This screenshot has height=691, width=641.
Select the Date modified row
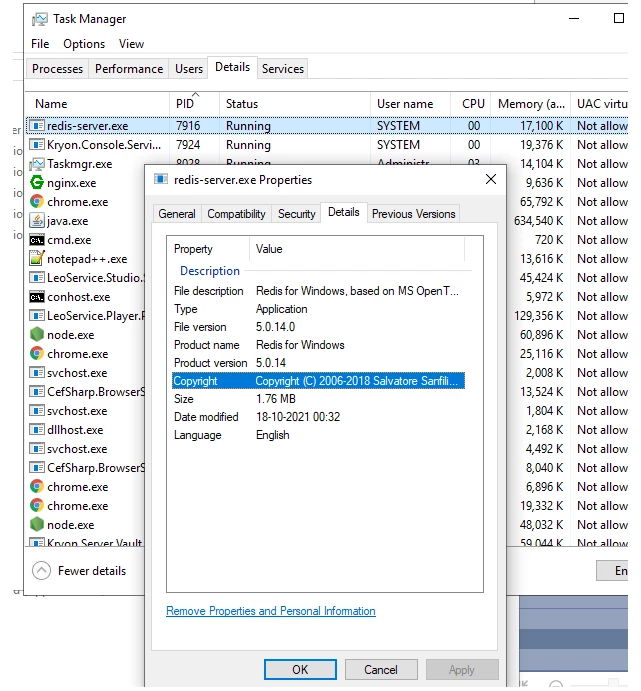[318, 416]
